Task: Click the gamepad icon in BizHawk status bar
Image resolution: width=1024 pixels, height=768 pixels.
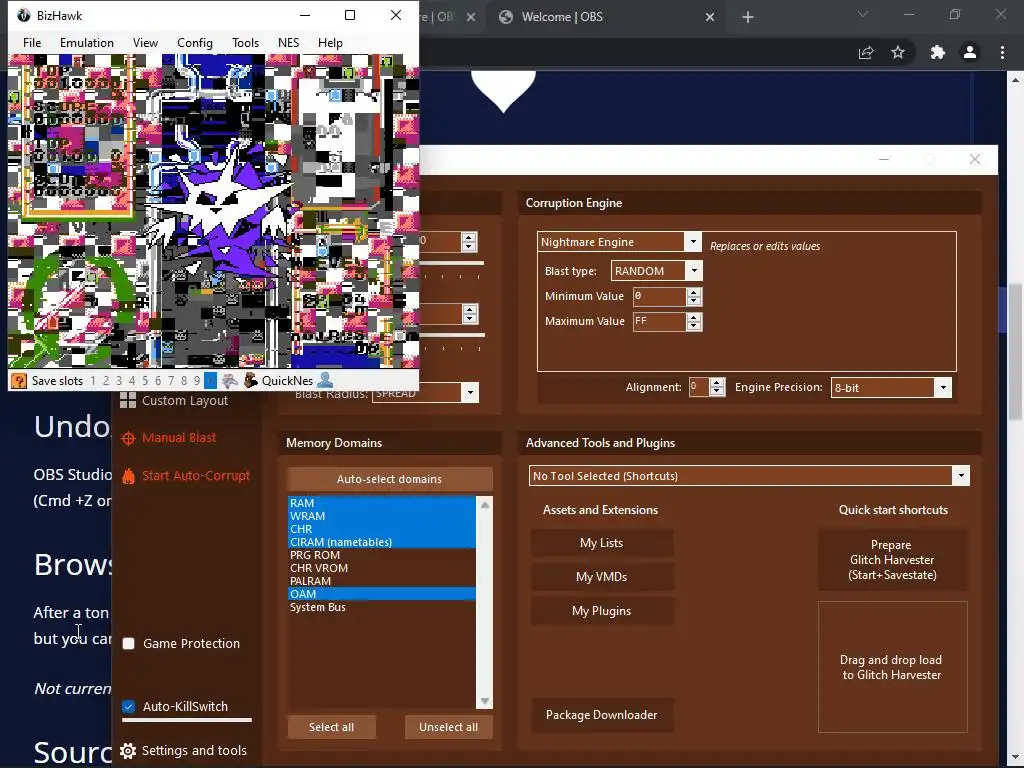Action: coord(230,381)
